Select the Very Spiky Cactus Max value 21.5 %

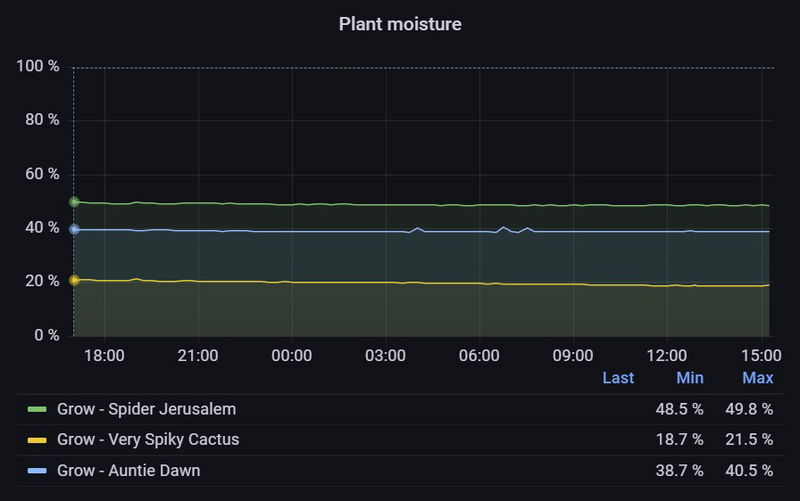pyautogui.click(x=749, y=440)
